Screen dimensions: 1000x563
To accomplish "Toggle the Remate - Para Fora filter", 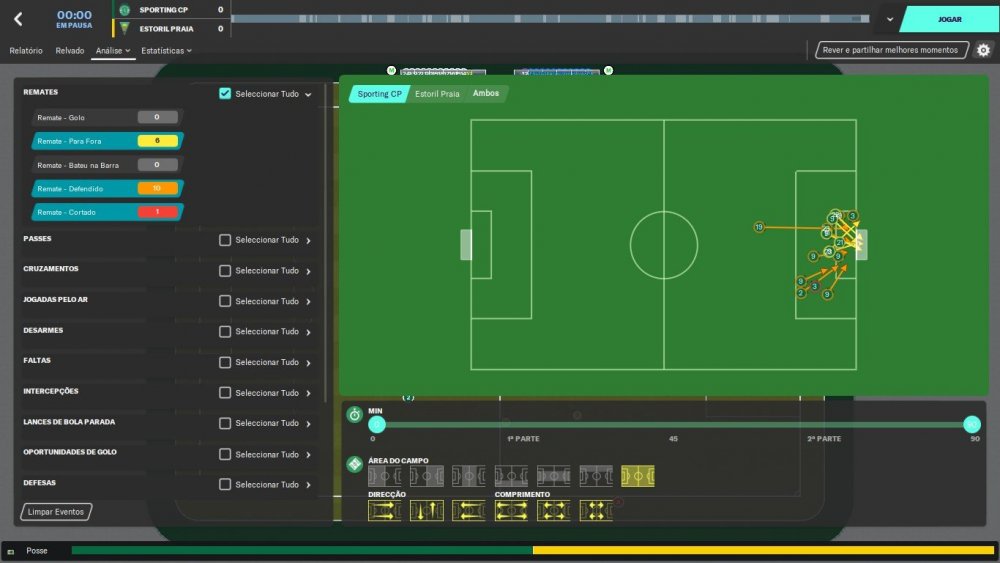I will pyautogui.click(x=107, y=141).
